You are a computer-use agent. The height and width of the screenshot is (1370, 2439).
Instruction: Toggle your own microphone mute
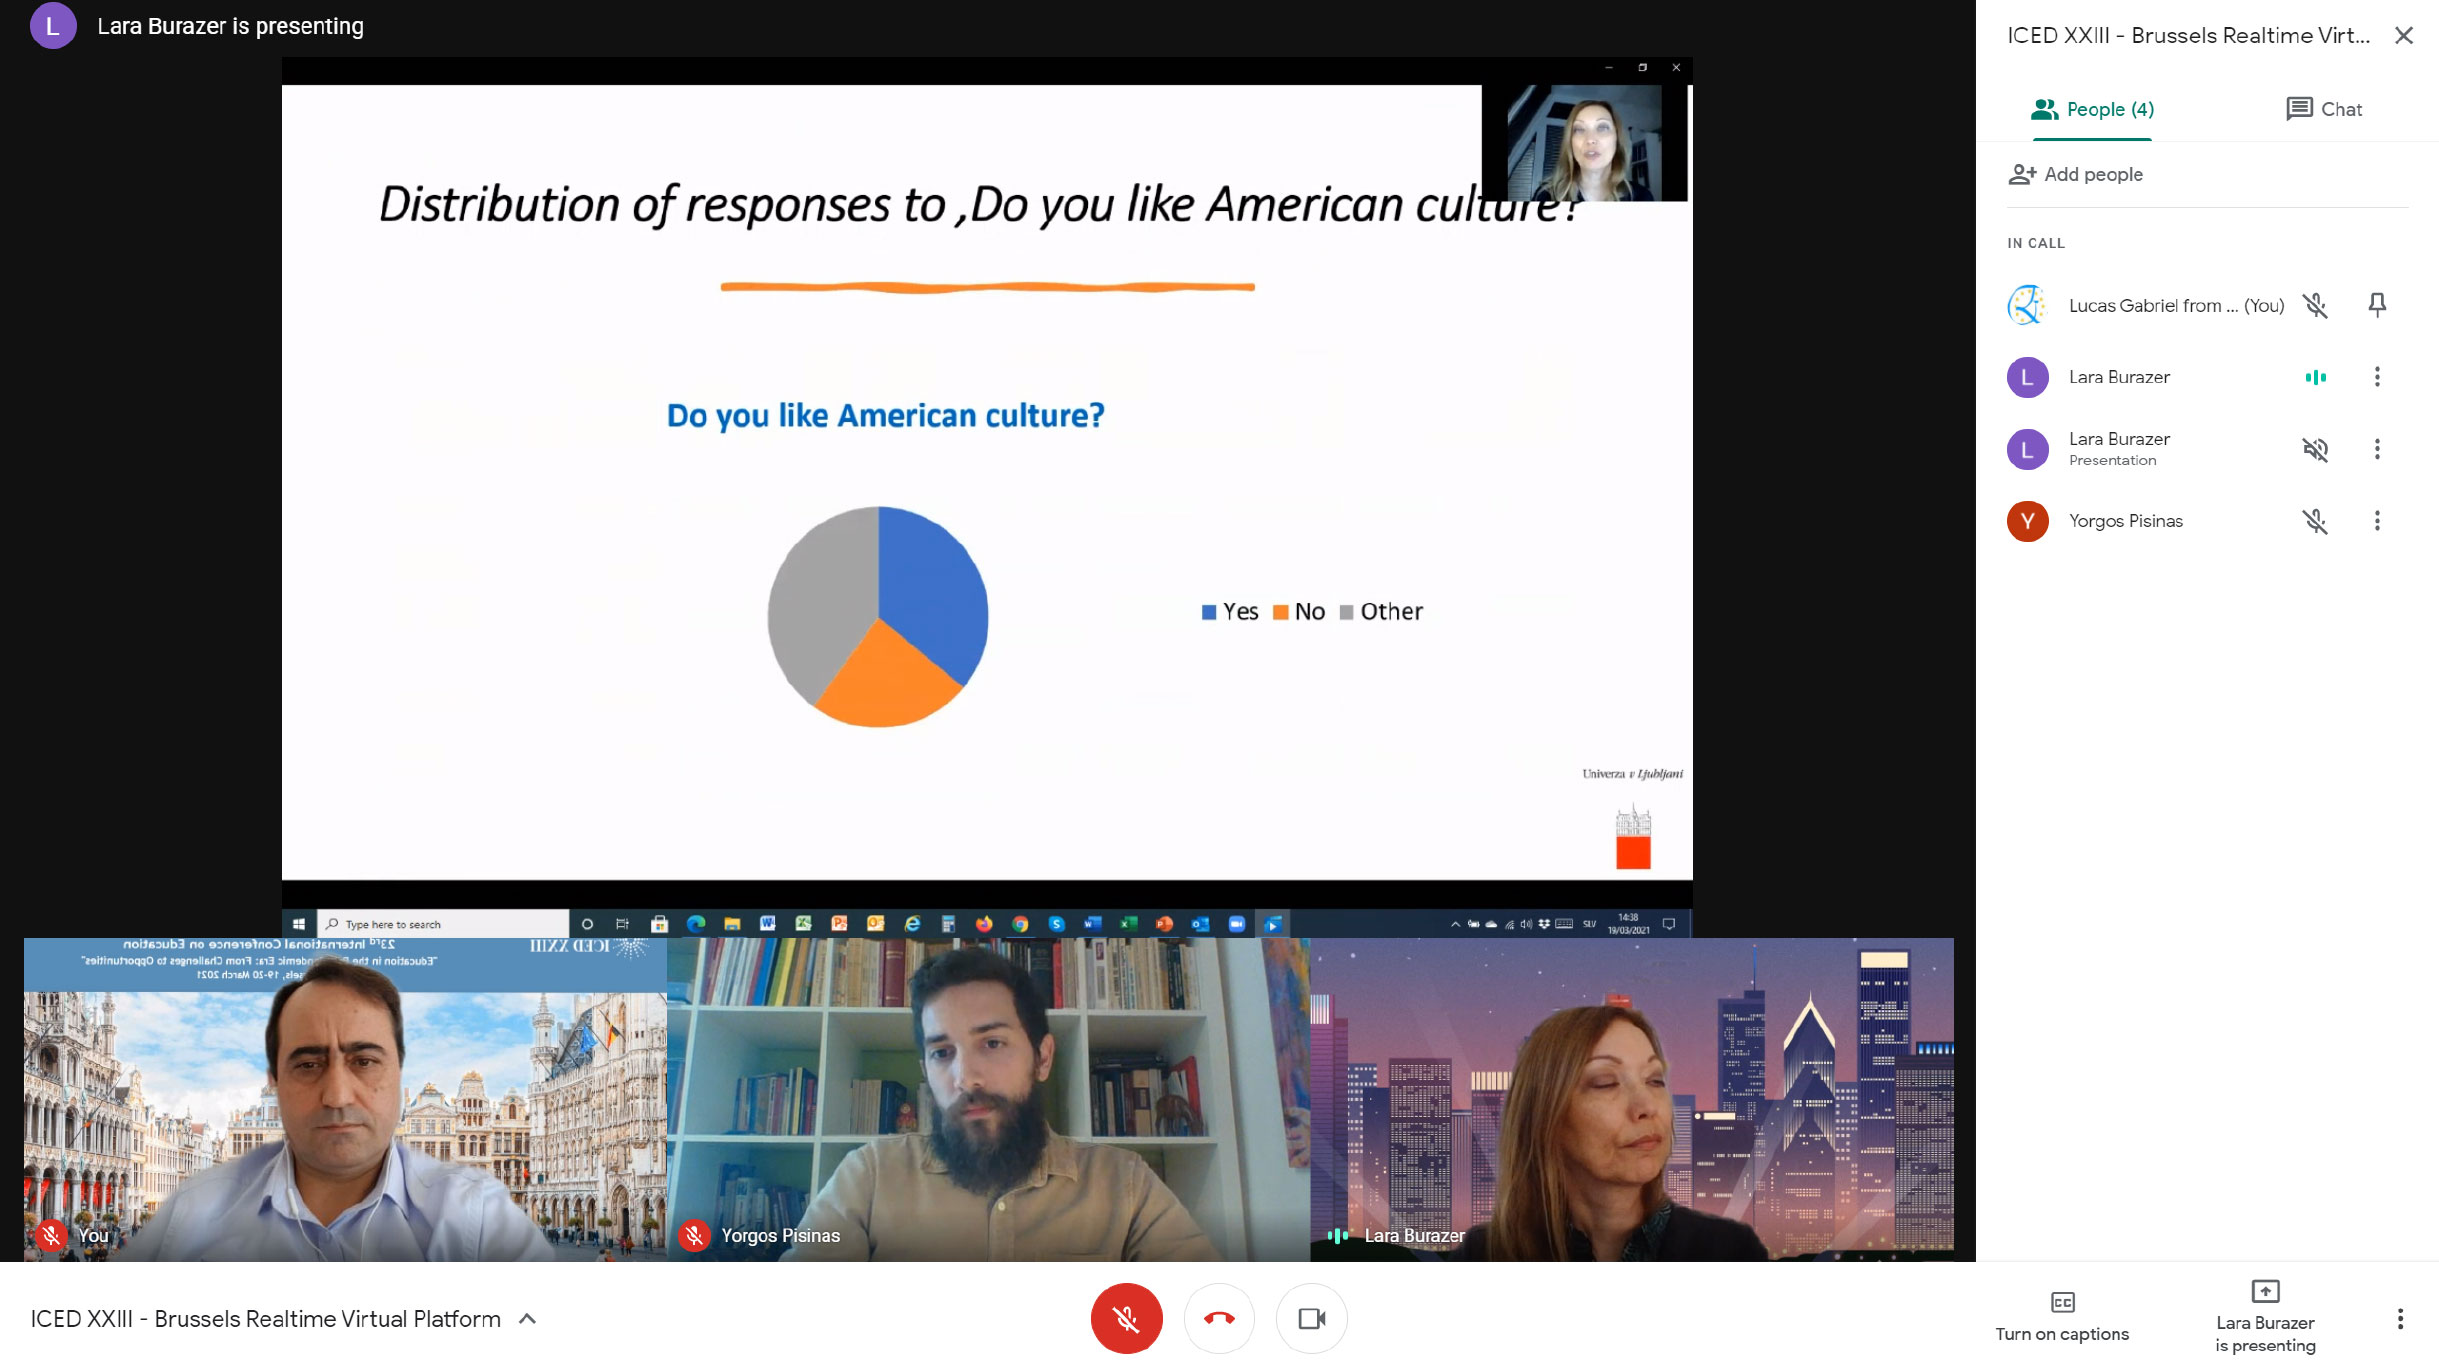tap(1126, 1316)
